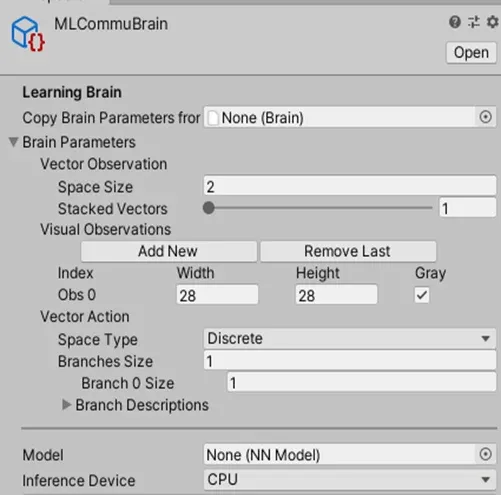The image size is (501, 495).
Task: Open the help reference question mark icon
Action: click(x=455, y=22)
